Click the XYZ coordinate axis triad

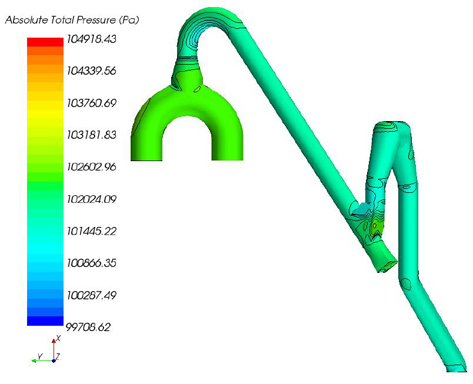tap(47, 350)
